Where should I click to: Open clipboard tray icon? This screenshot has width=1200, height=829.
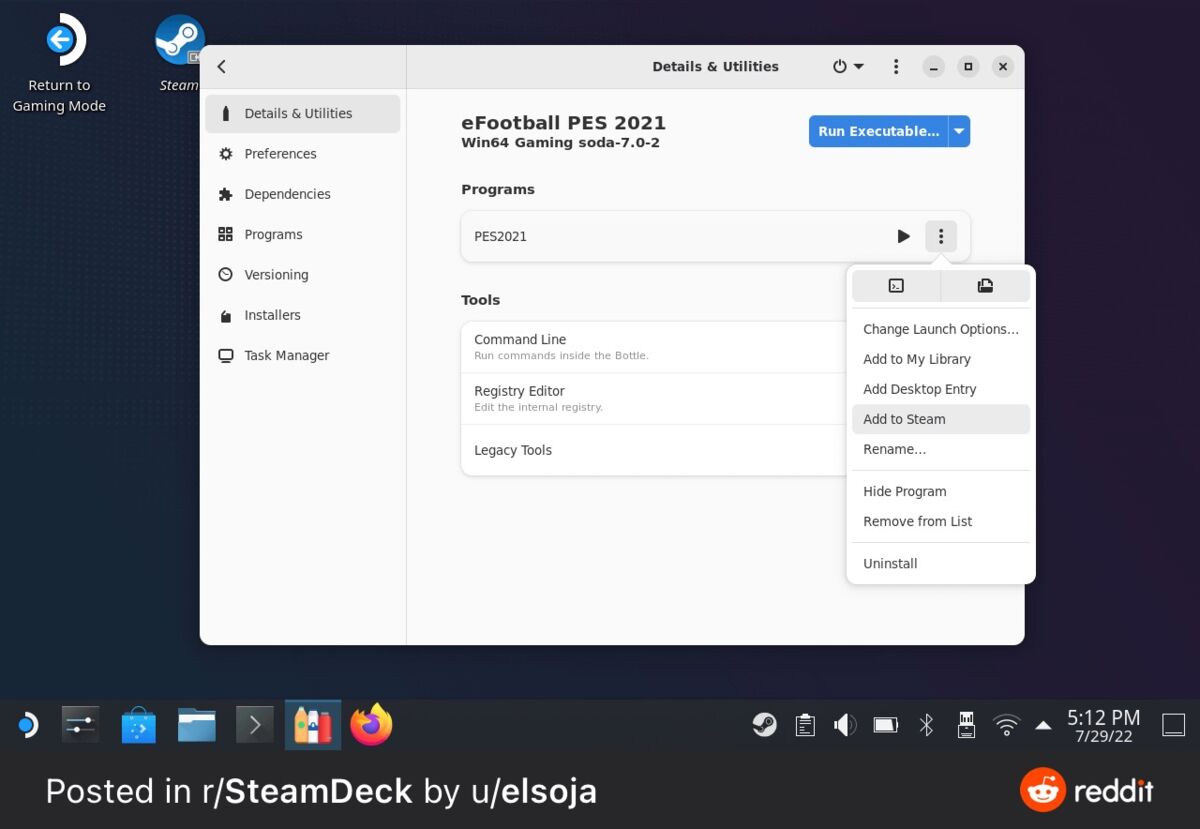click(x=805, y=725)
